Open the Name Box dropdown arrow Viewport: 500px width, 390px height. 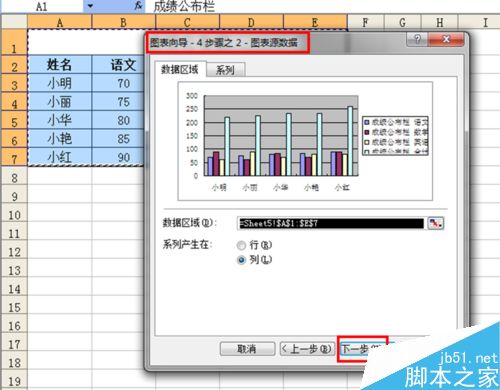[90, 6]
